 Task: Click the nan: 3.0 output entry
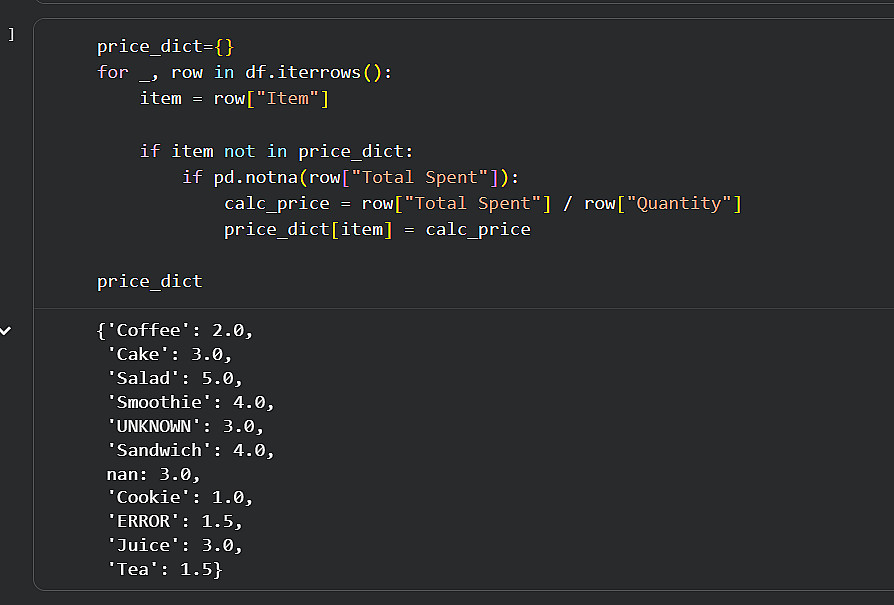coord(153,474)
